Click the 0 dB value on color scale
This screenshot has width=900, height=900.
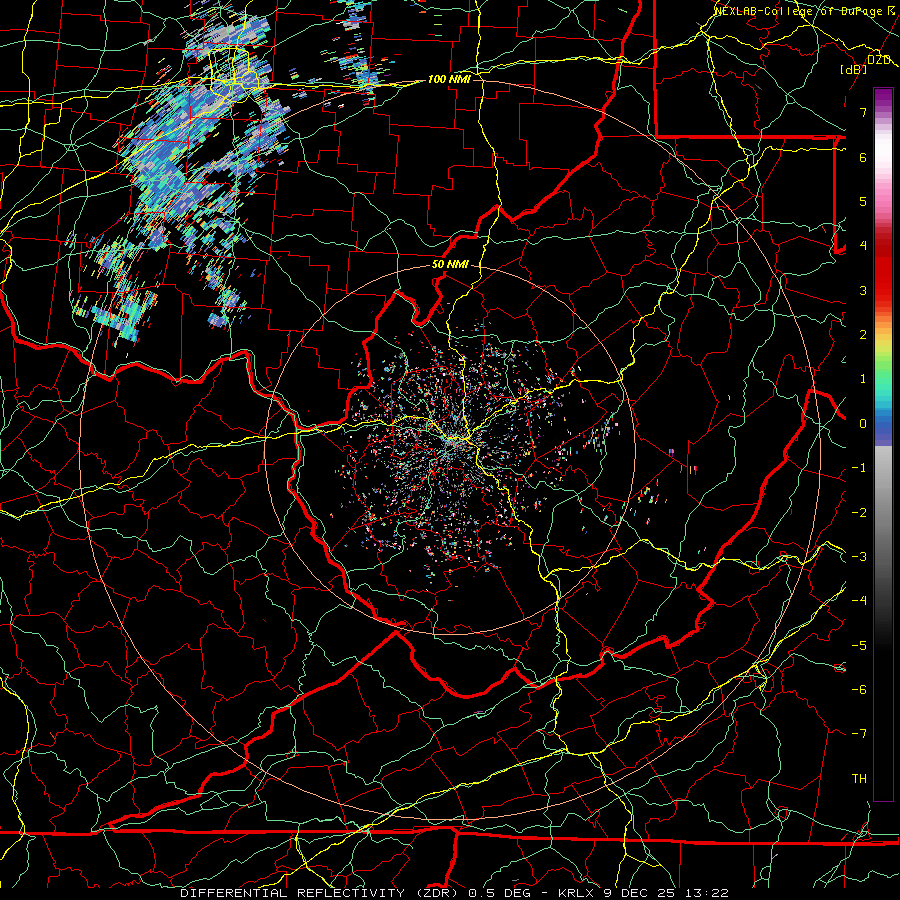[863, 424]
